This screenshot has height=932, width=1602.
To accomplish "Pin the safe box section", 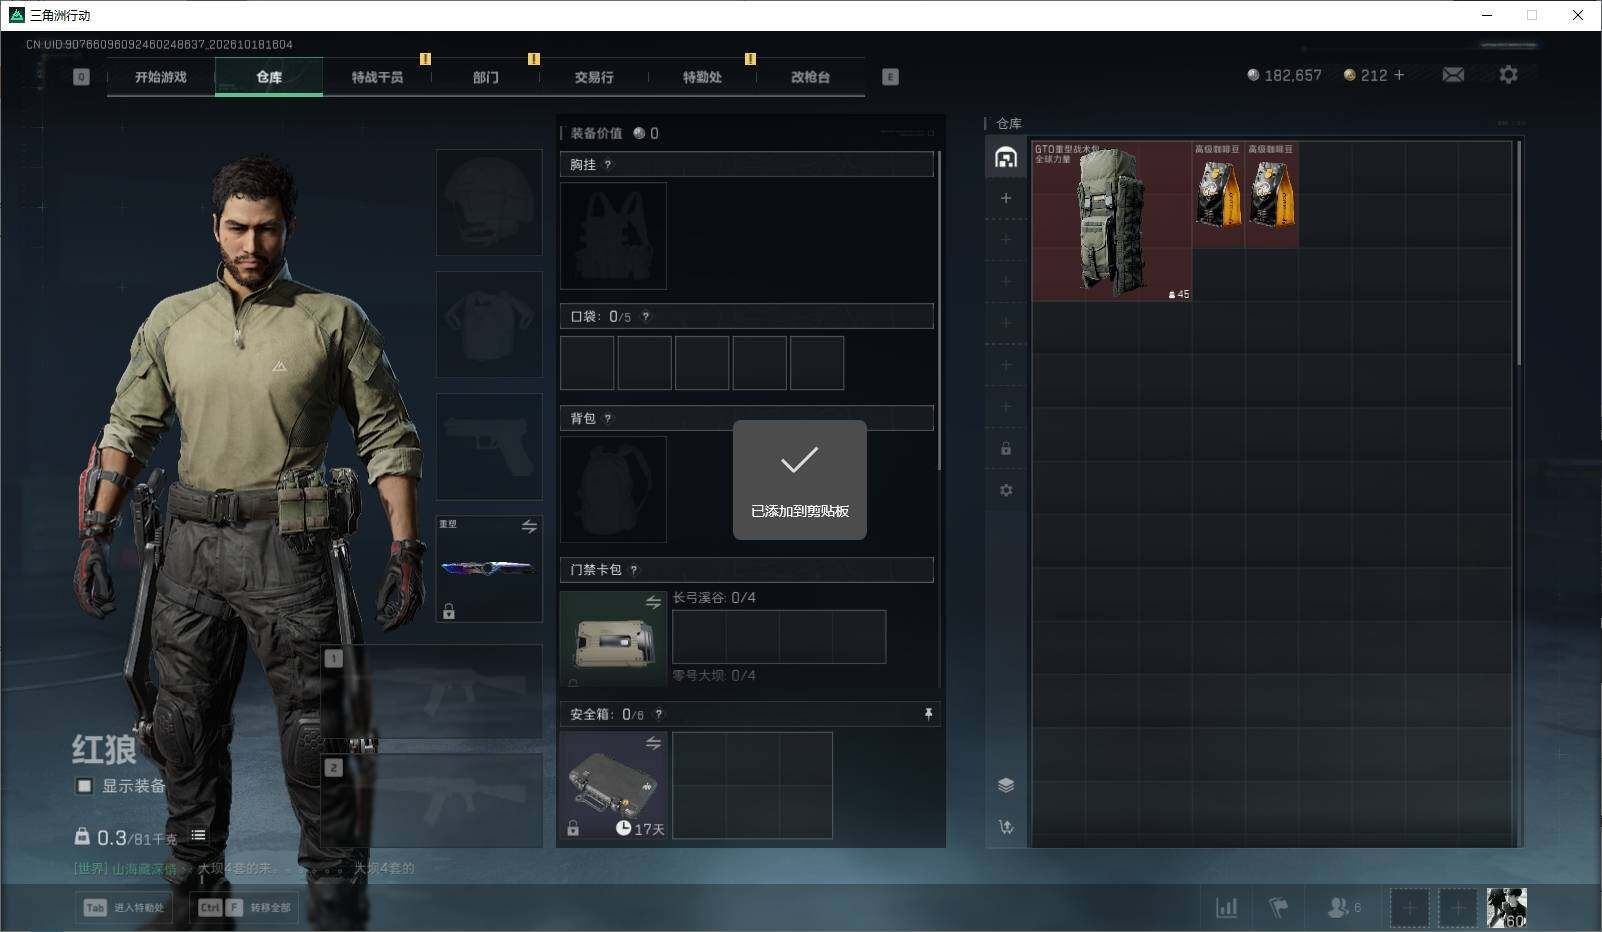I will pos(928,714).
